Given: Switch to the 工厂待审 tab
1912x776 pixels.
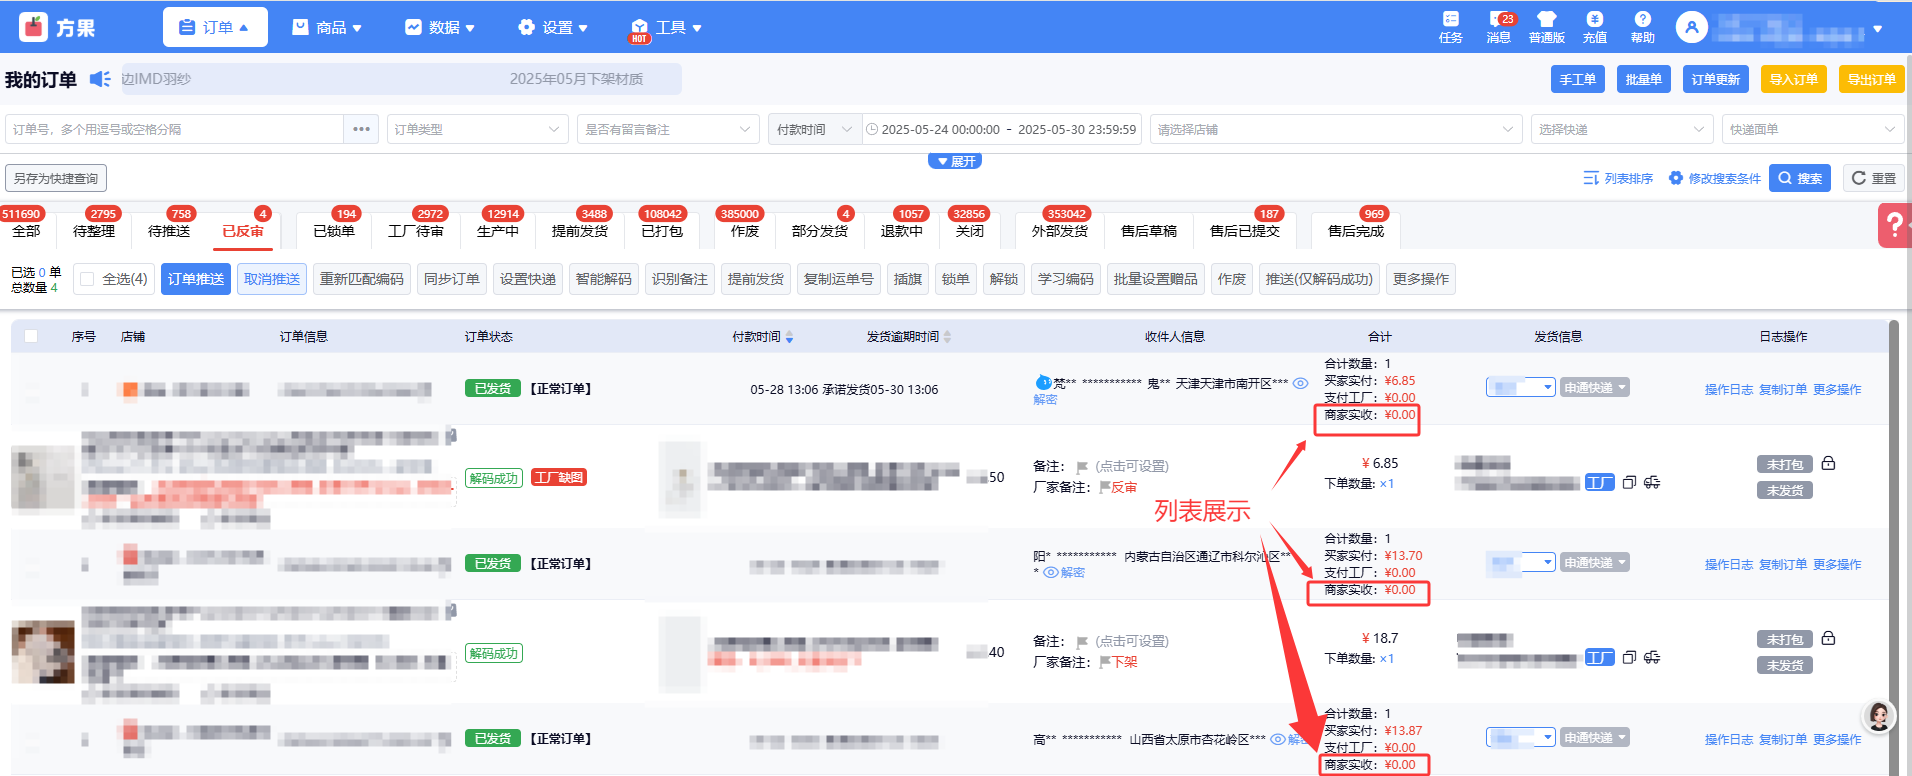Looking at the screenshot, I should point(416,231).
